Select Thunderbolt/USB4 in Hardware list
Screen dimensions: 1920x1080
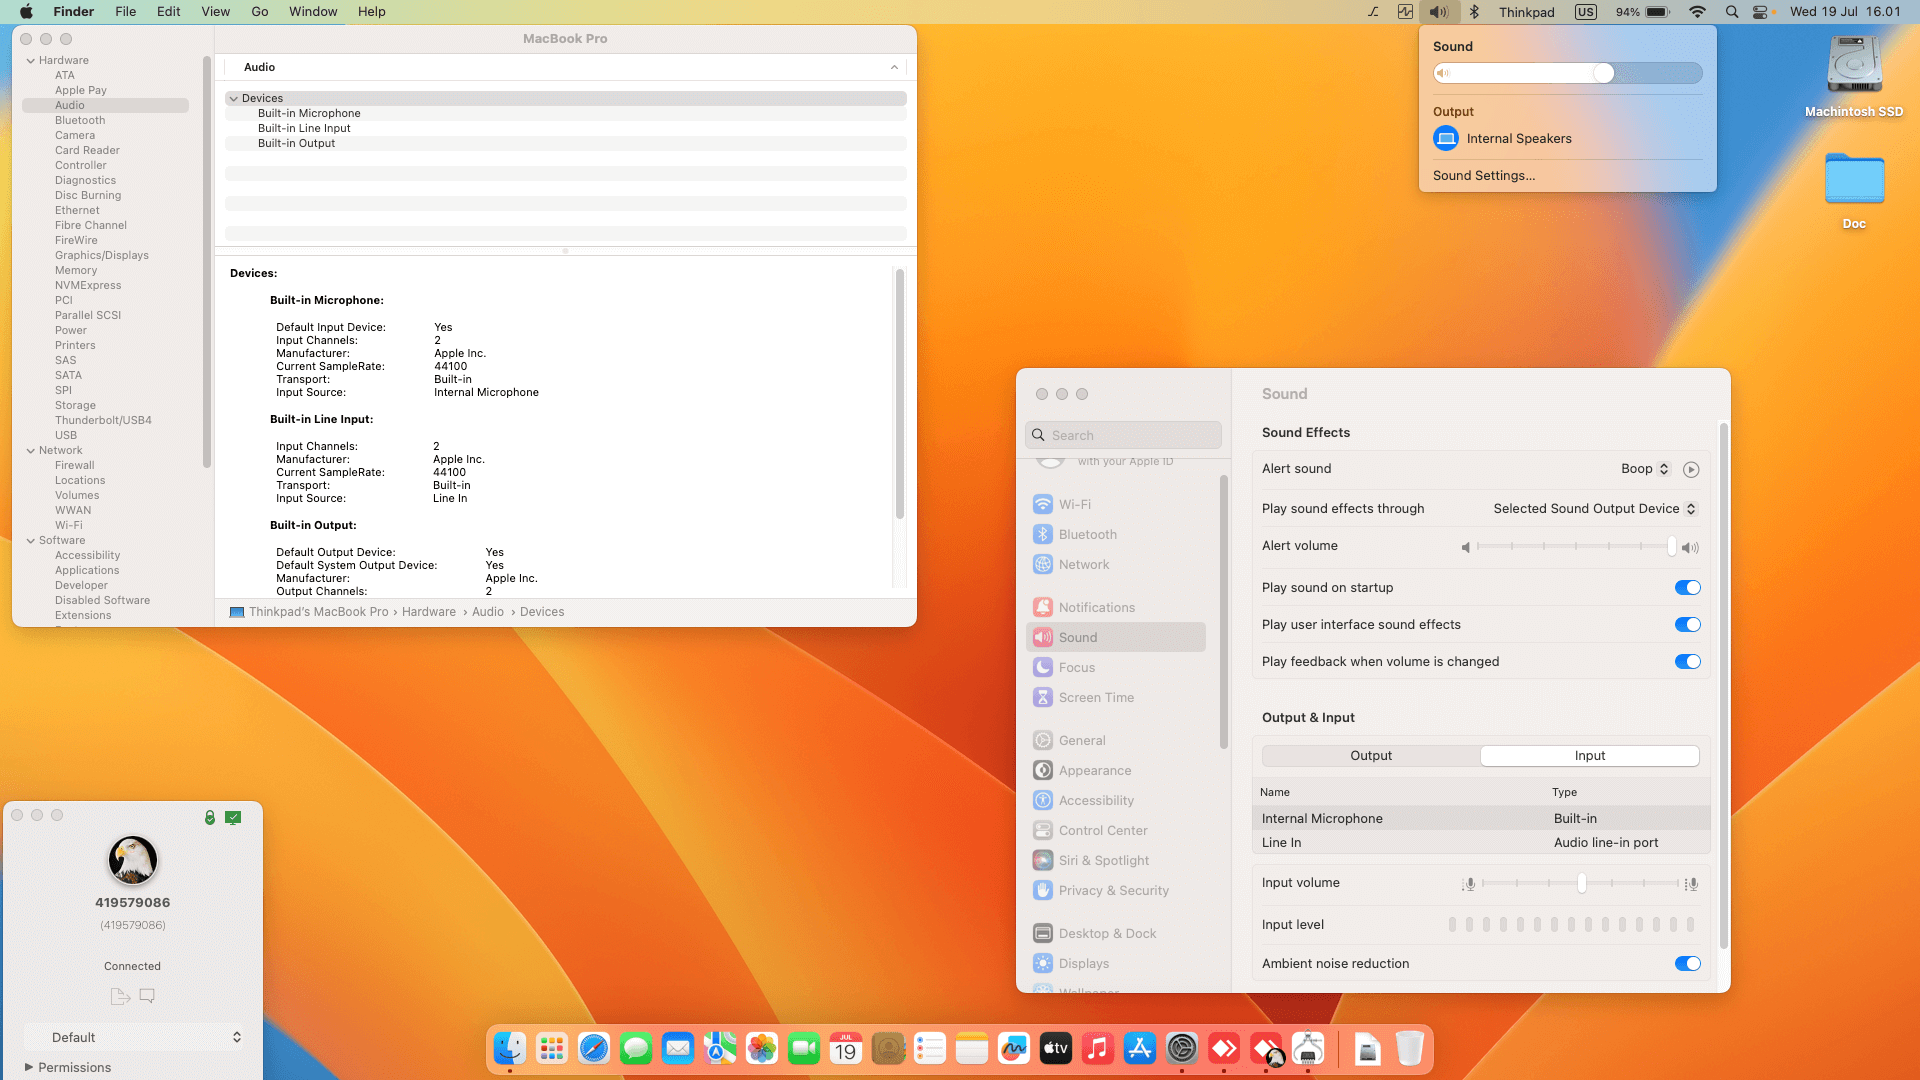point(103,421)
